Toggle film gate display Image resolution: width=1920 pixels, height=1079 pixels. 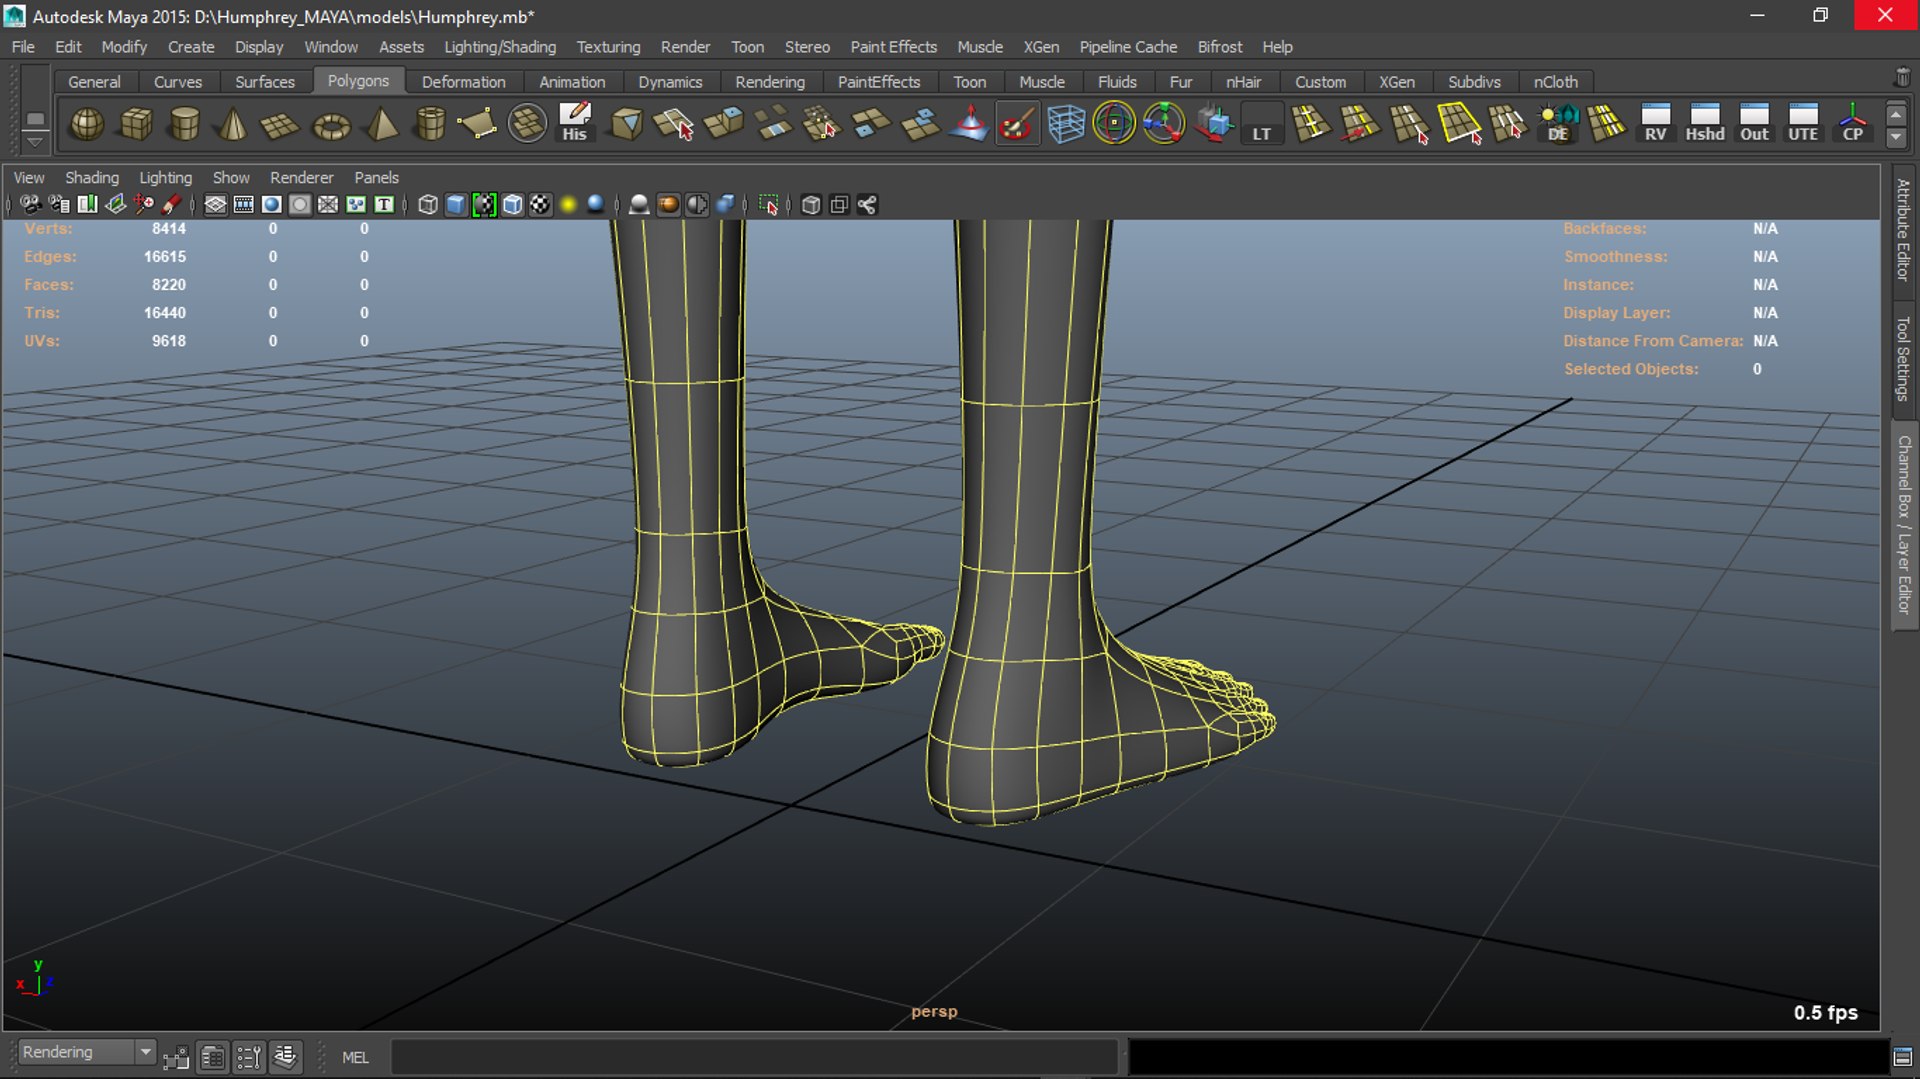click(x=243, y=205)
